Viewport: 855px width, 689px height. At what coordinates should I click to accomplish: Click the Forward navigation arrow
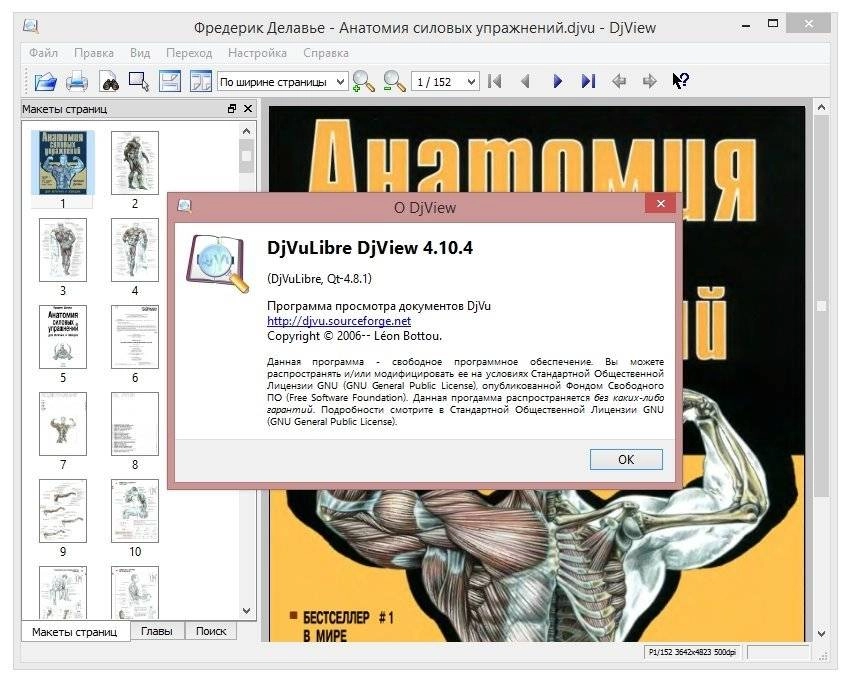coord(649,82)
